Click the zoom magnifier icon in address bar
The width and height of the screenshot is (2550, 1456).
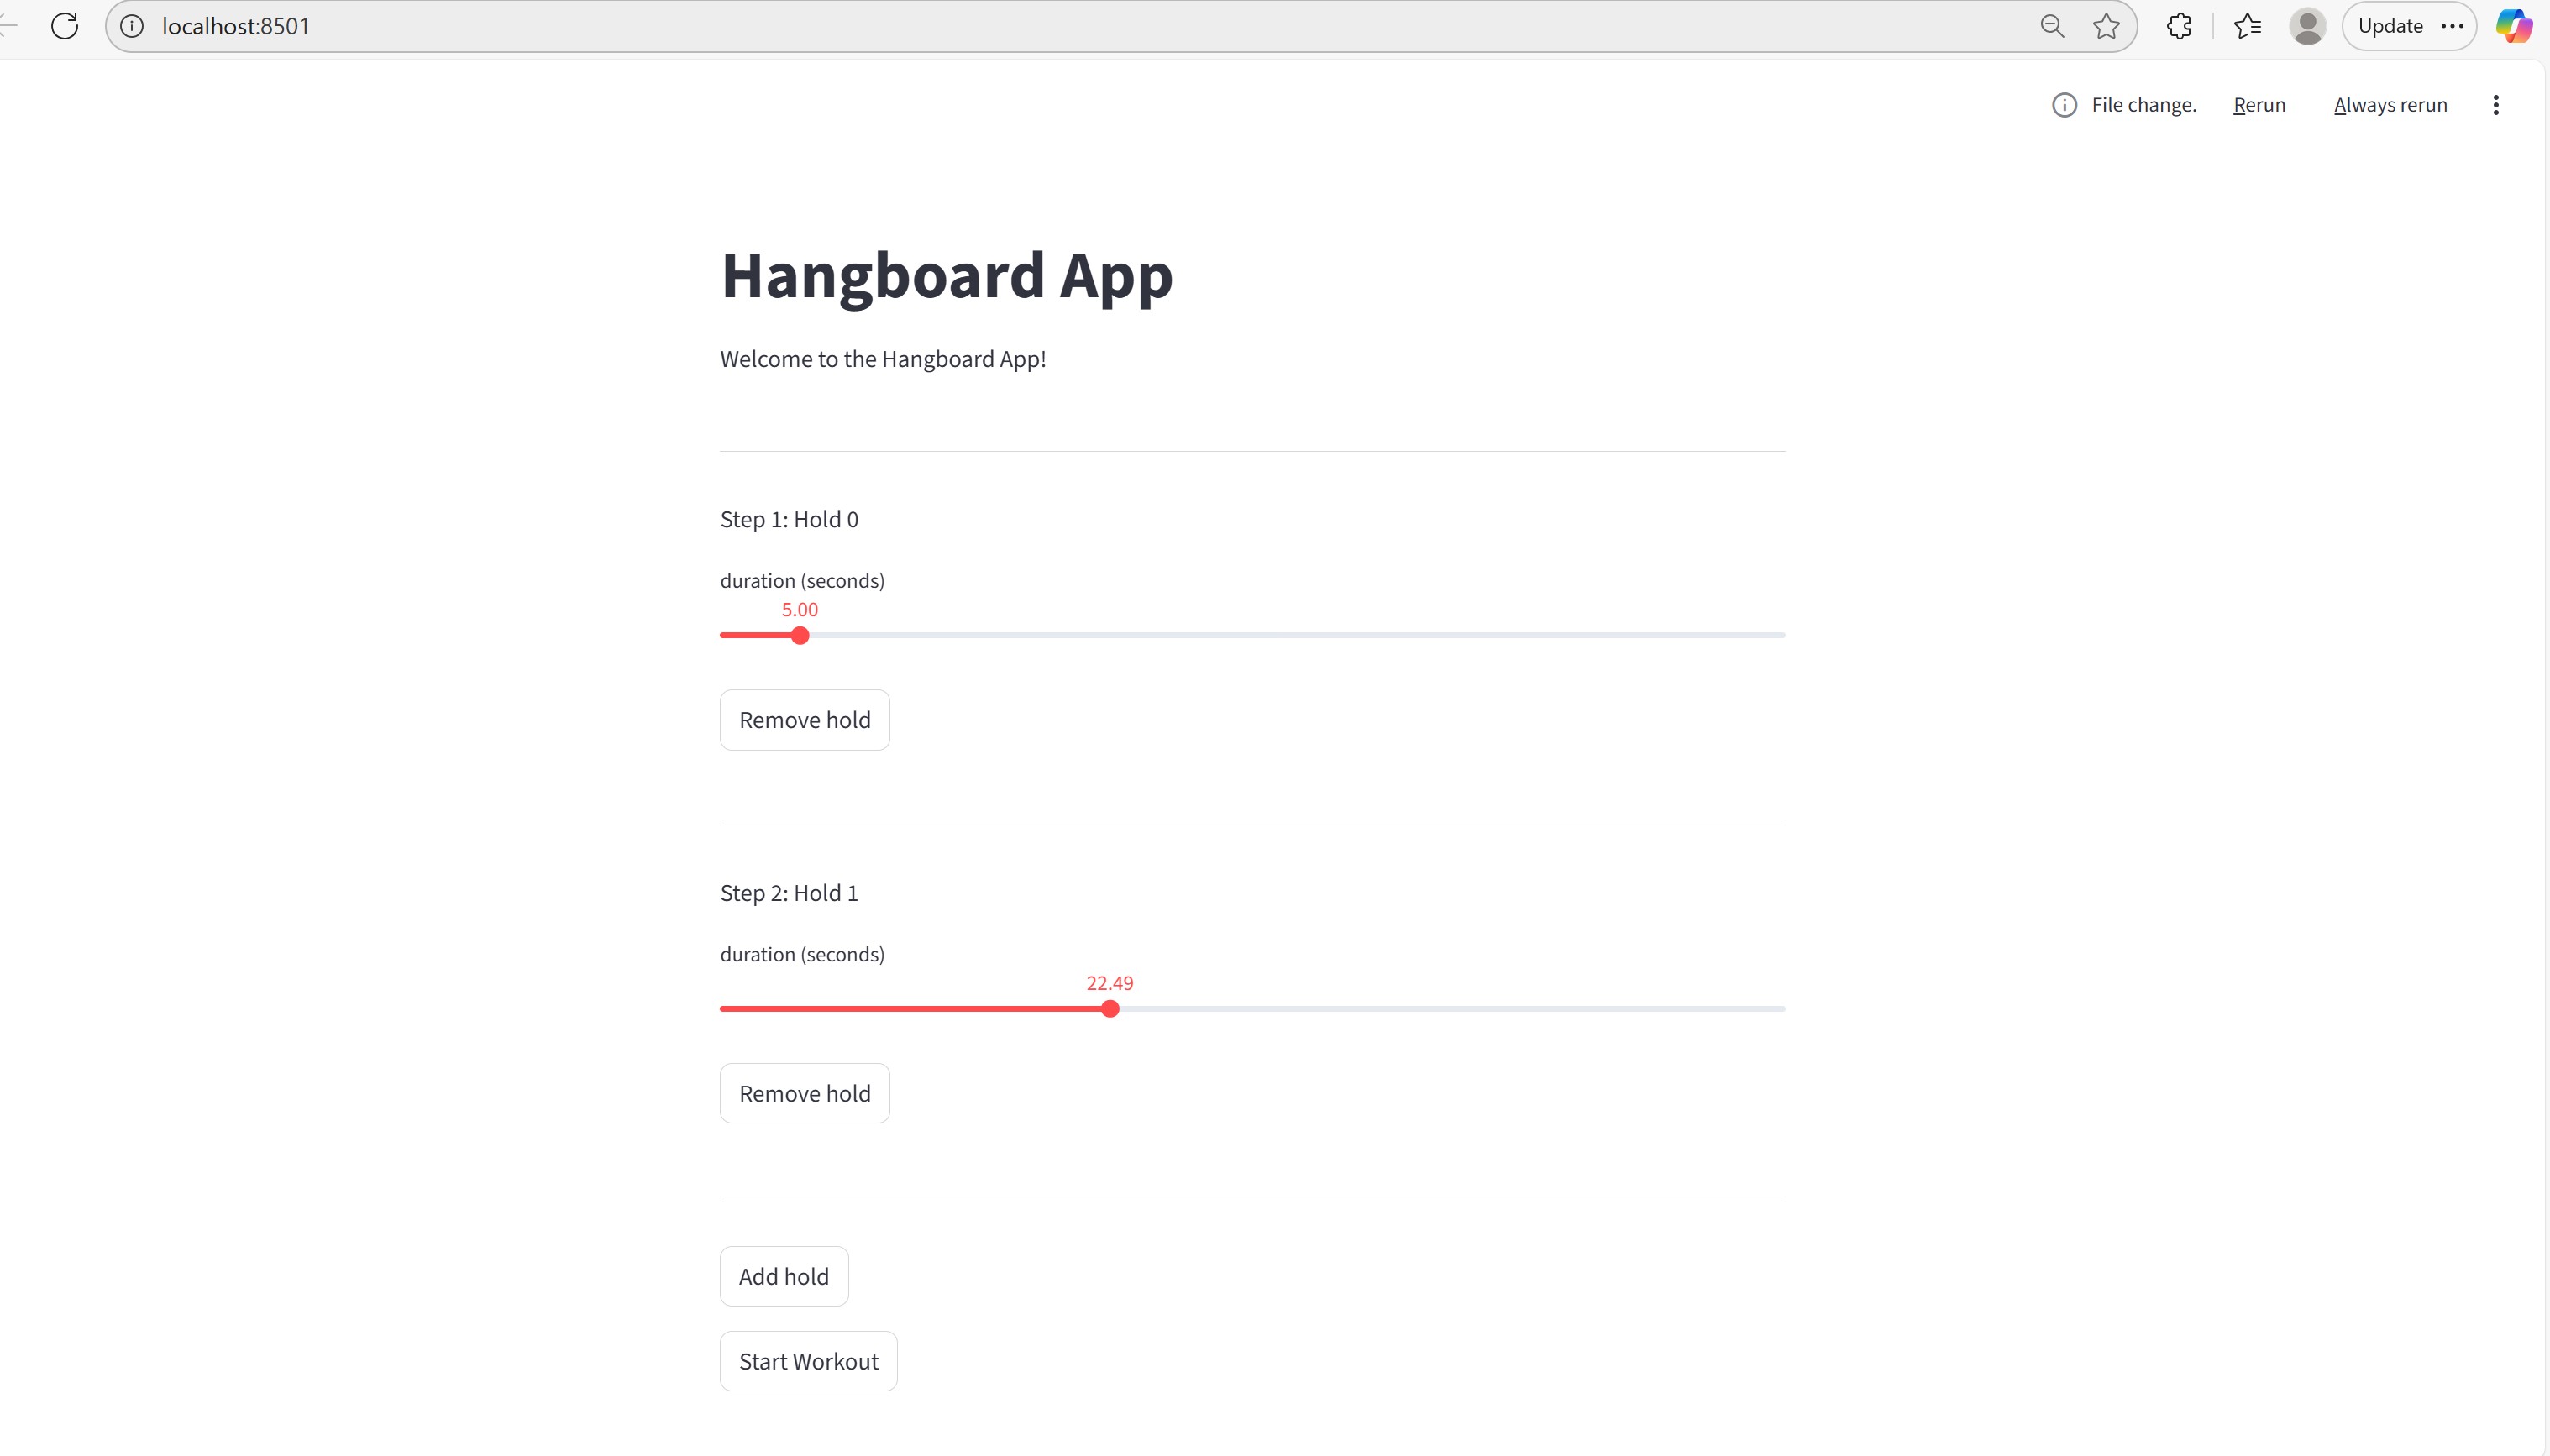pyautogui.click(x=2051, y=26)
